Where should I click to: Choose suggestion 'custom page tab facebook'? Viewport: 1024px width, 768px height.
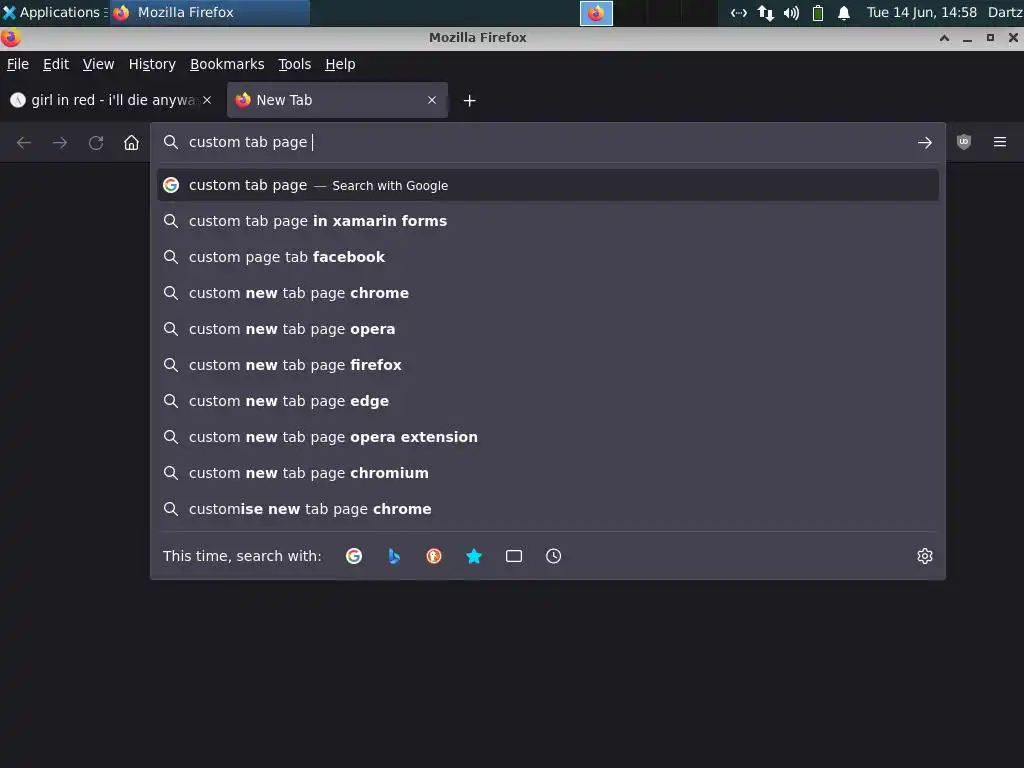coord(548,257)
